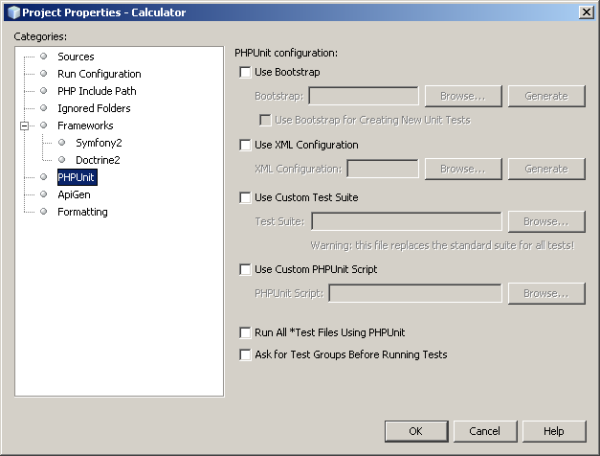Viewport: 600px width, 456px height.
Task: Select the Symfony2 framework category
Action: tap(98, 143)
